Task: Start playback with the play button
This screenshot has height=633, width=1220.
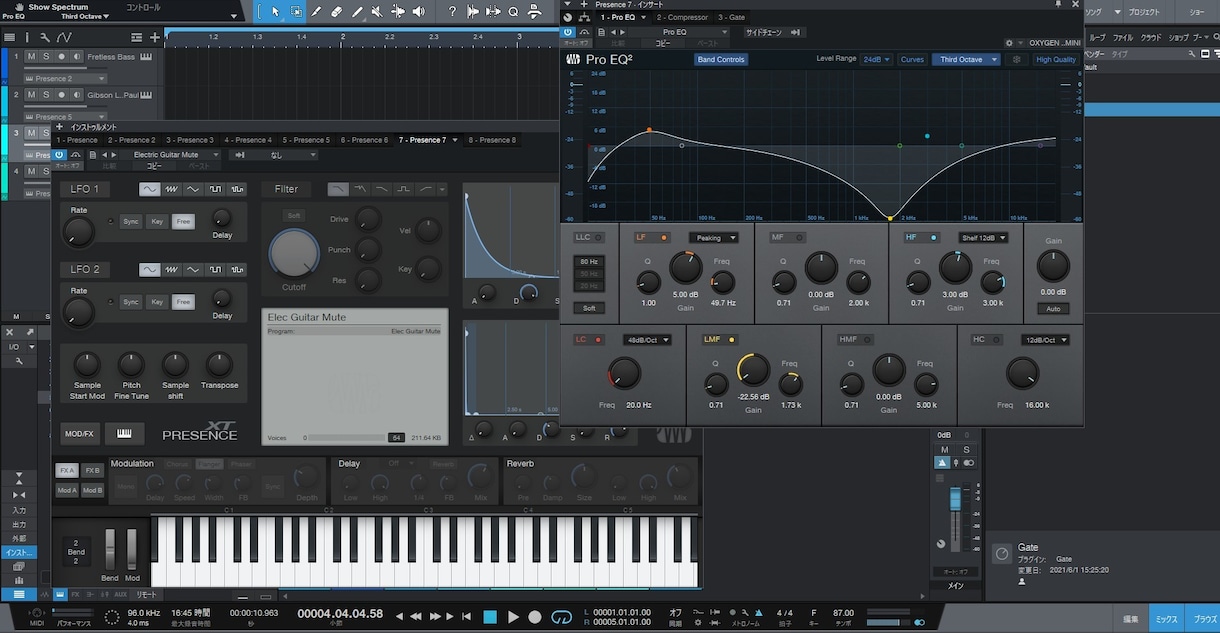Action: click(513, 617)
